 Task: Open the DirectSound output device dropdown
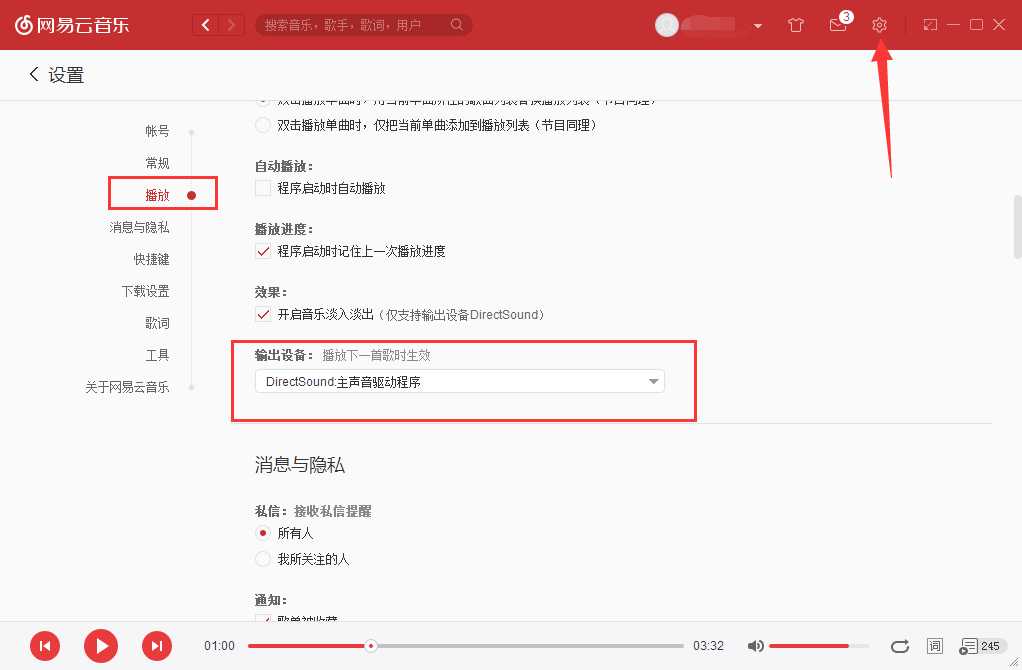coord(458,381)
